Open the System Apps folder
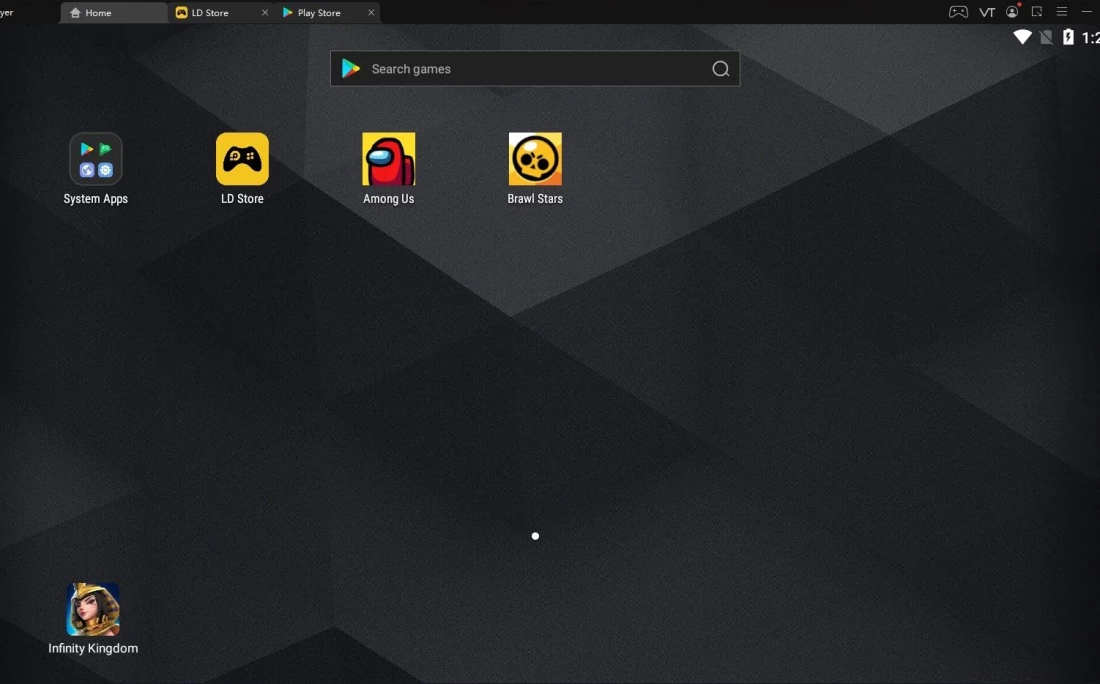This screenshot has width=1100, height=684. click(x=95, y=160)
